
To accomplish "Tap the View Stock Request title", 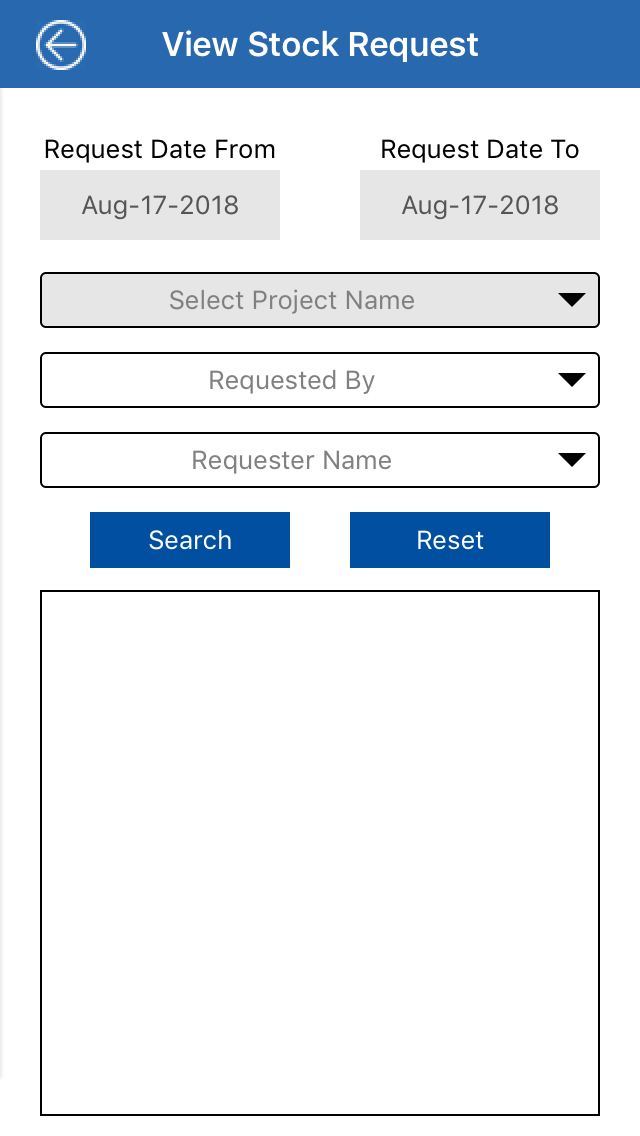I will pyautogui.click(x=320, y=45).
